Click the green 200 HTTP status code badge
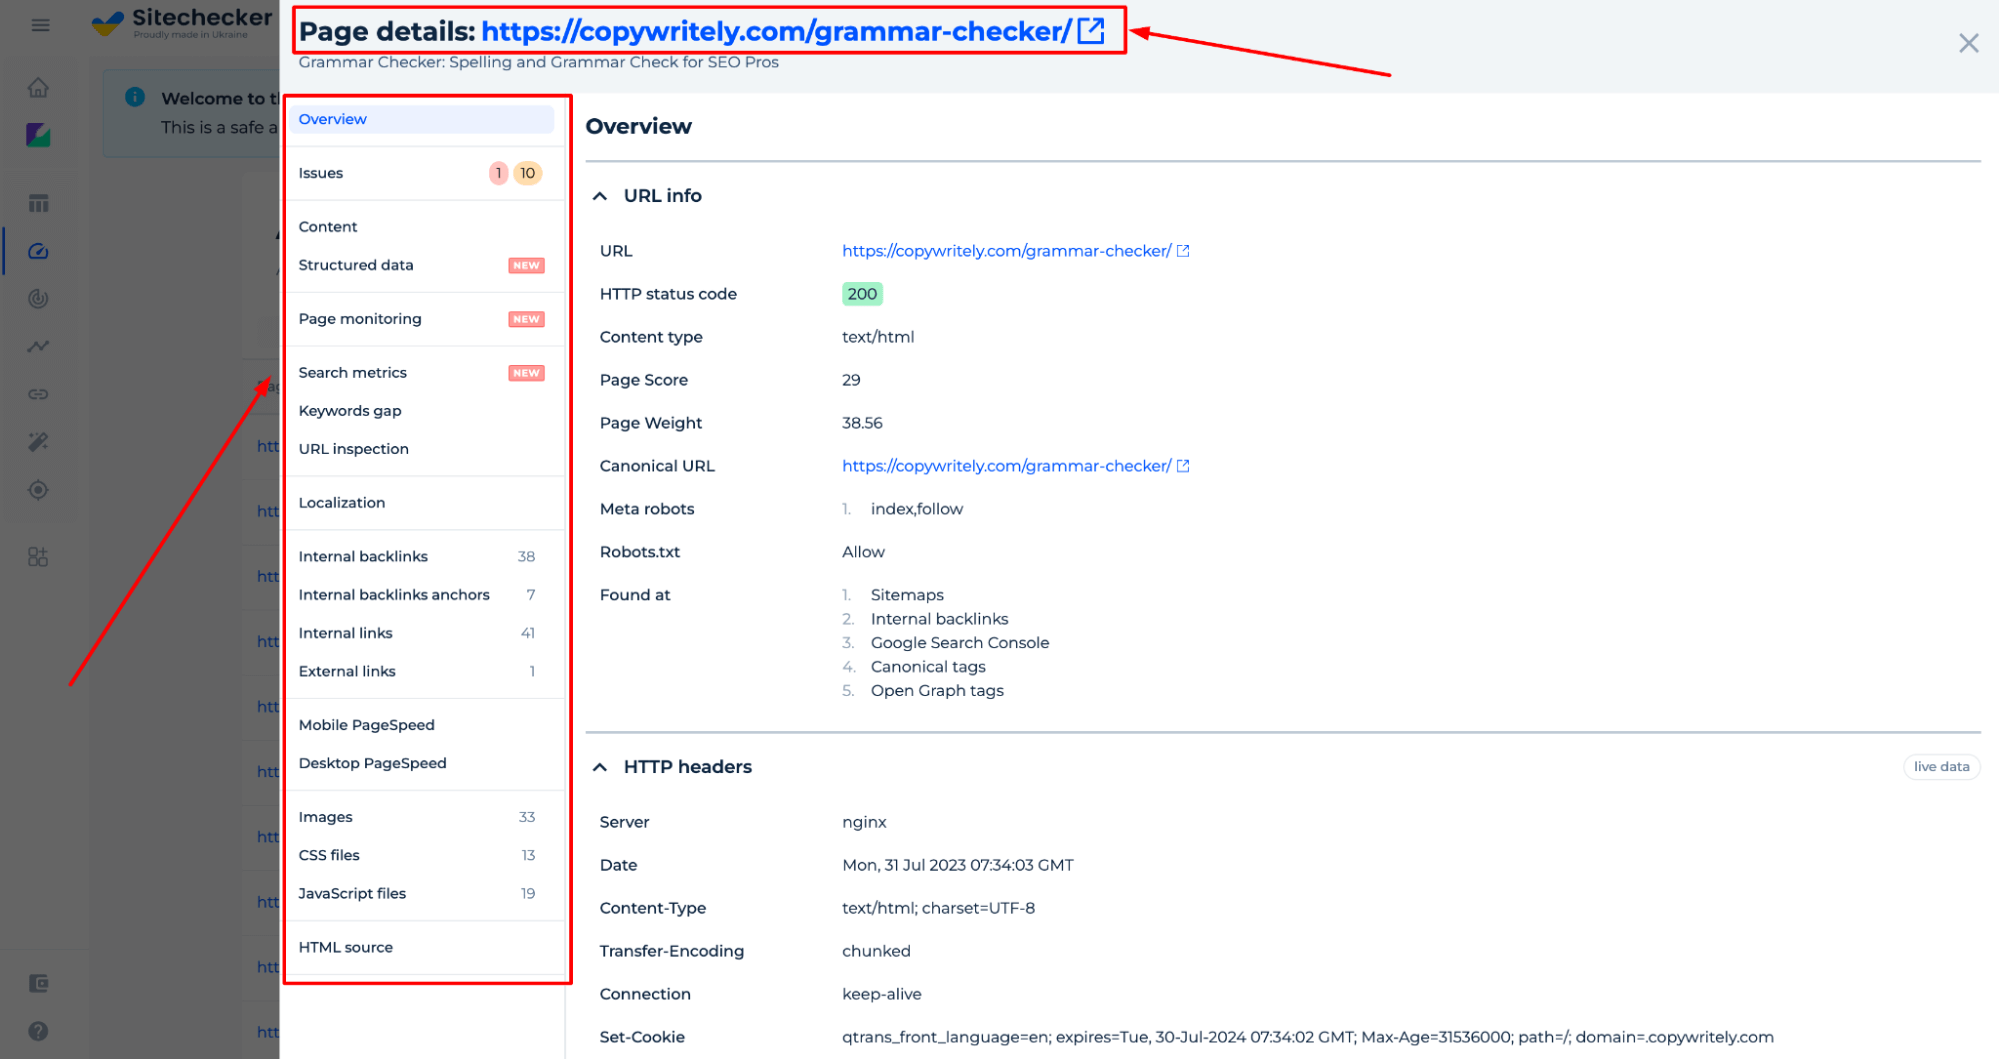The width and height of the screenshot is (1999, 1060). [x=862, y=294]
